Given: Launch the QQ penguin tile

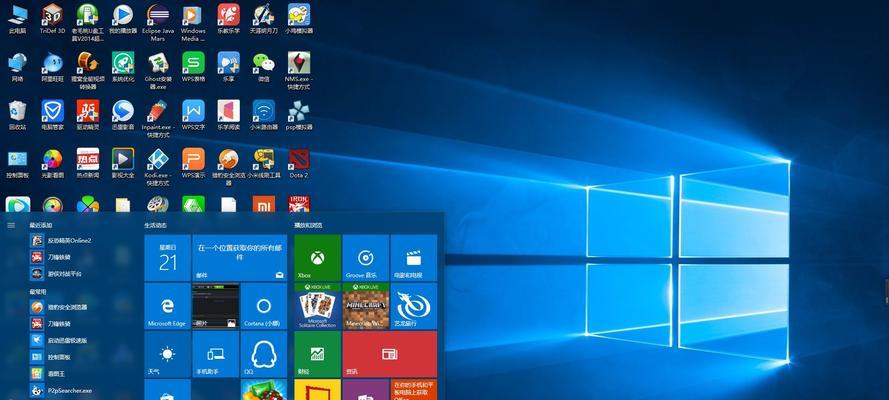Looking at the screenshot, I should tap(264, 355).
